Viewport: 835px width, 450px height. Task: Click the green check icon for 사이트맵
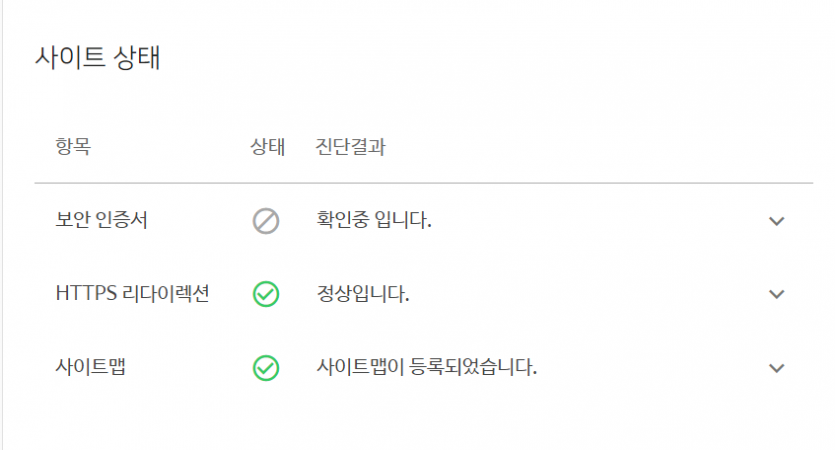[266, 368]
